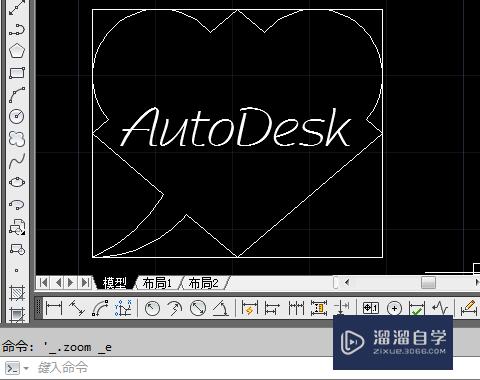Open the command line recent commands dropdown

click(x=26, y=368)
